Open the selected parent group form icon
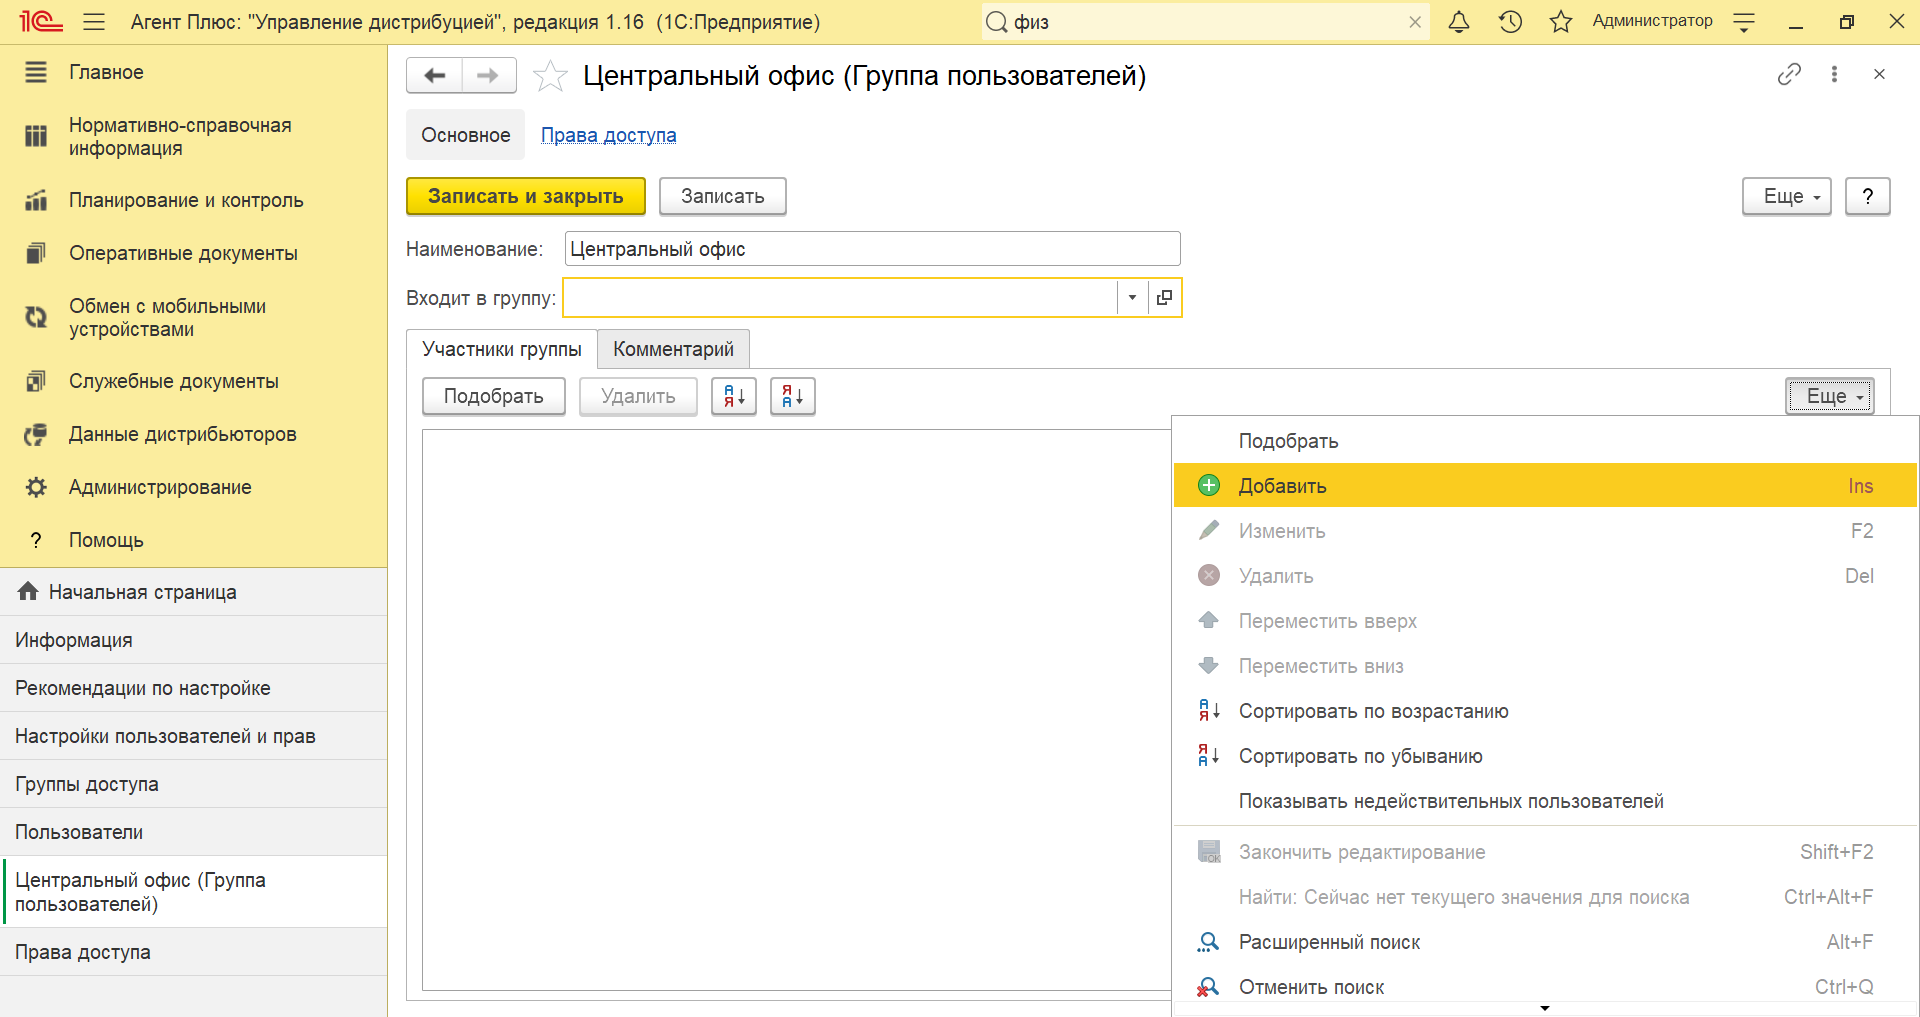 pyautogui.click(x=1164, y=297)
